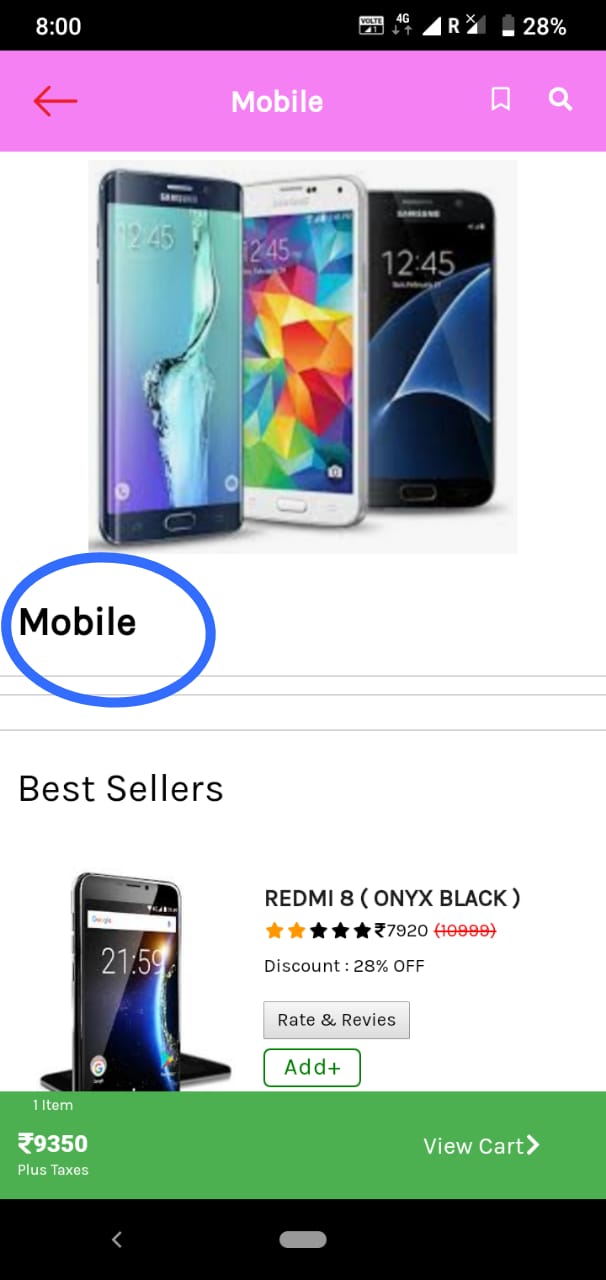This screenshot has width=606, height=1280.
Task: Select the Mobile category heading
Action: coord(77,622)
